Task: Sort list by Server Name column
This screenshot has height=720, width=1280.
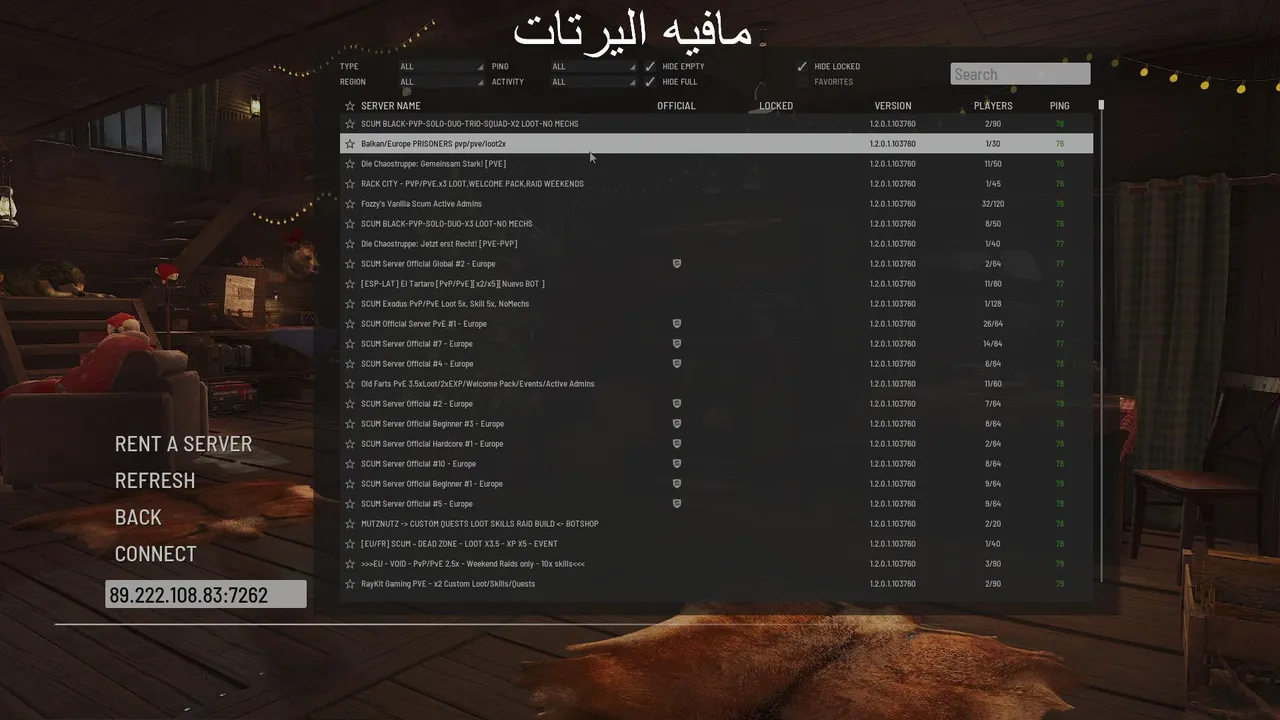Action: [x=390, y=106]
